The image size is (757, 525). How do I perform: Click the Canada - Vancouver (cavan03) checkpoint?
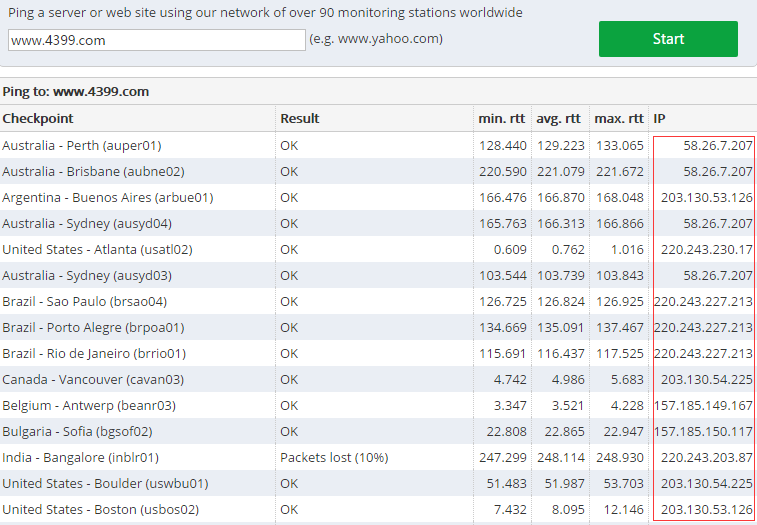point(93,380)
